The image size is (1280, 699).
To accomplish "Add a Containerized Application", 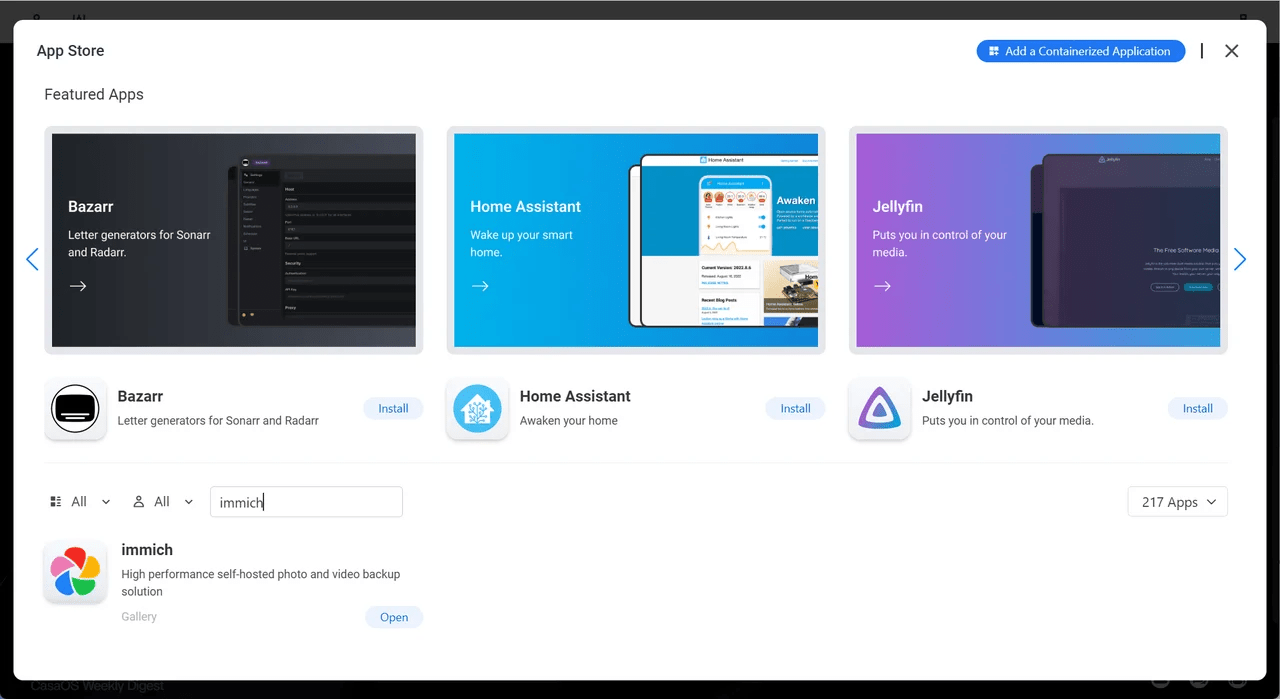I will tap(1080, 51).
